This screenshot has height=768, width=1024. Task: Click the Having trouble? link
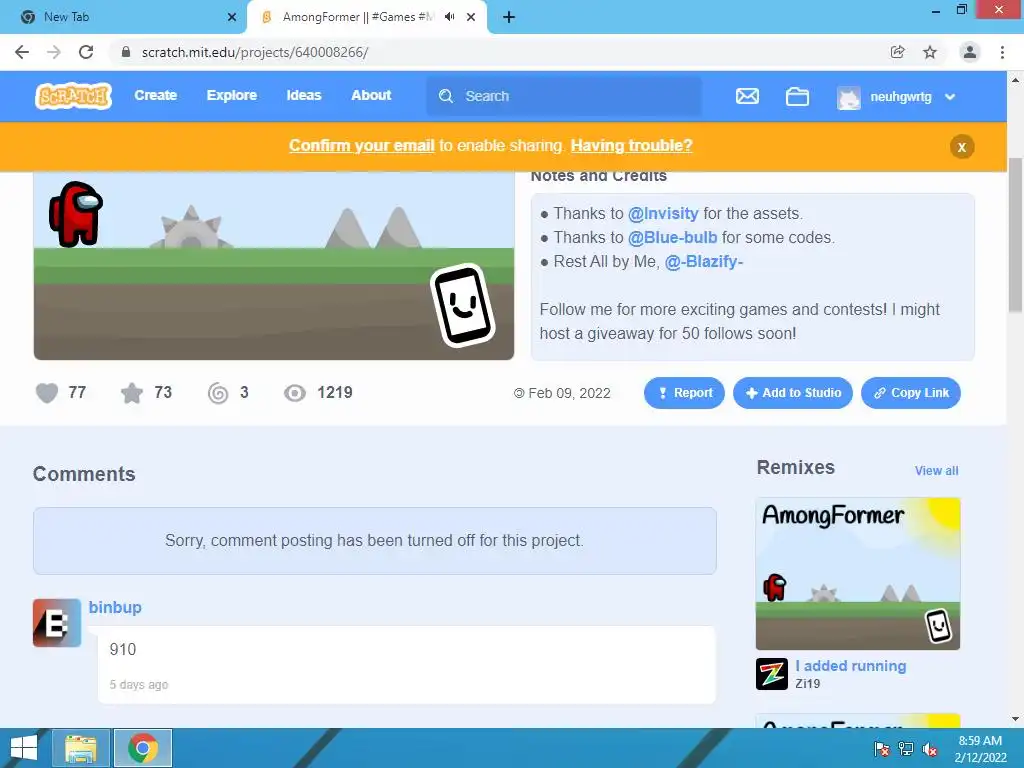632,146
